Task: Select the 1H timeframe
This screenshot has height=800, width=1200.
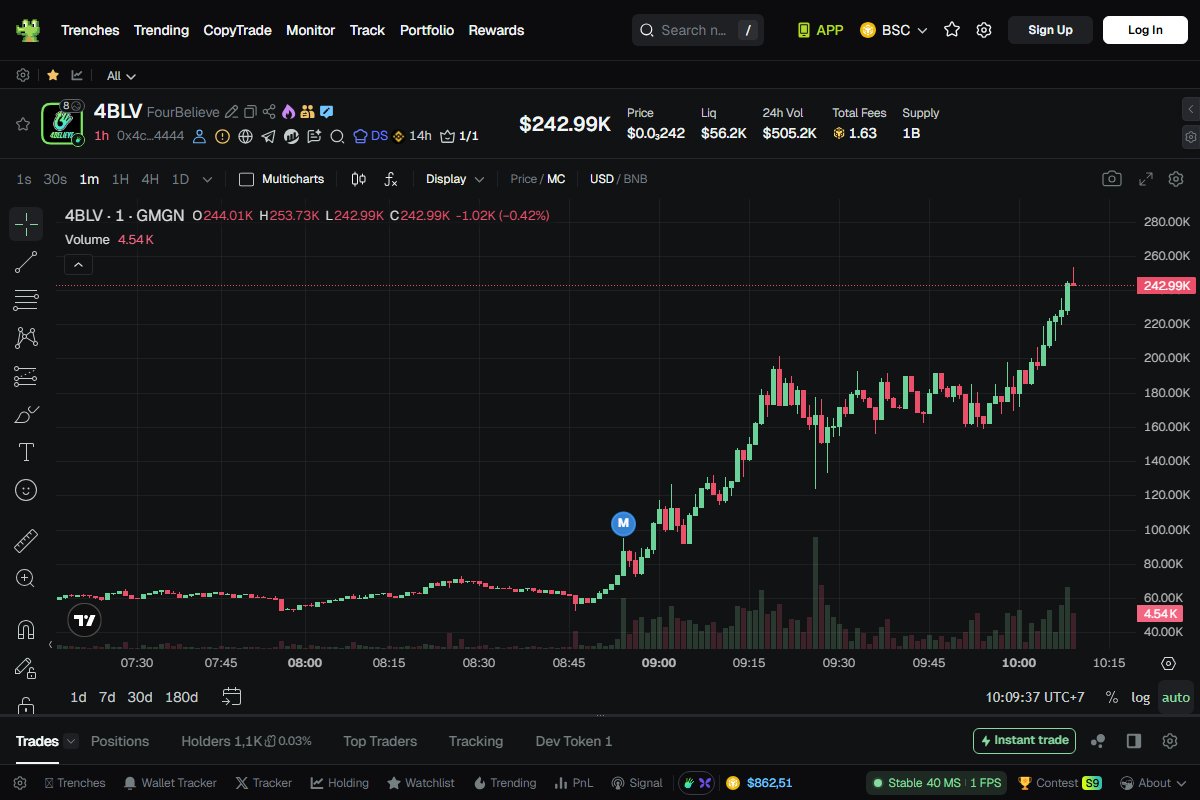Action: [120, 179]
